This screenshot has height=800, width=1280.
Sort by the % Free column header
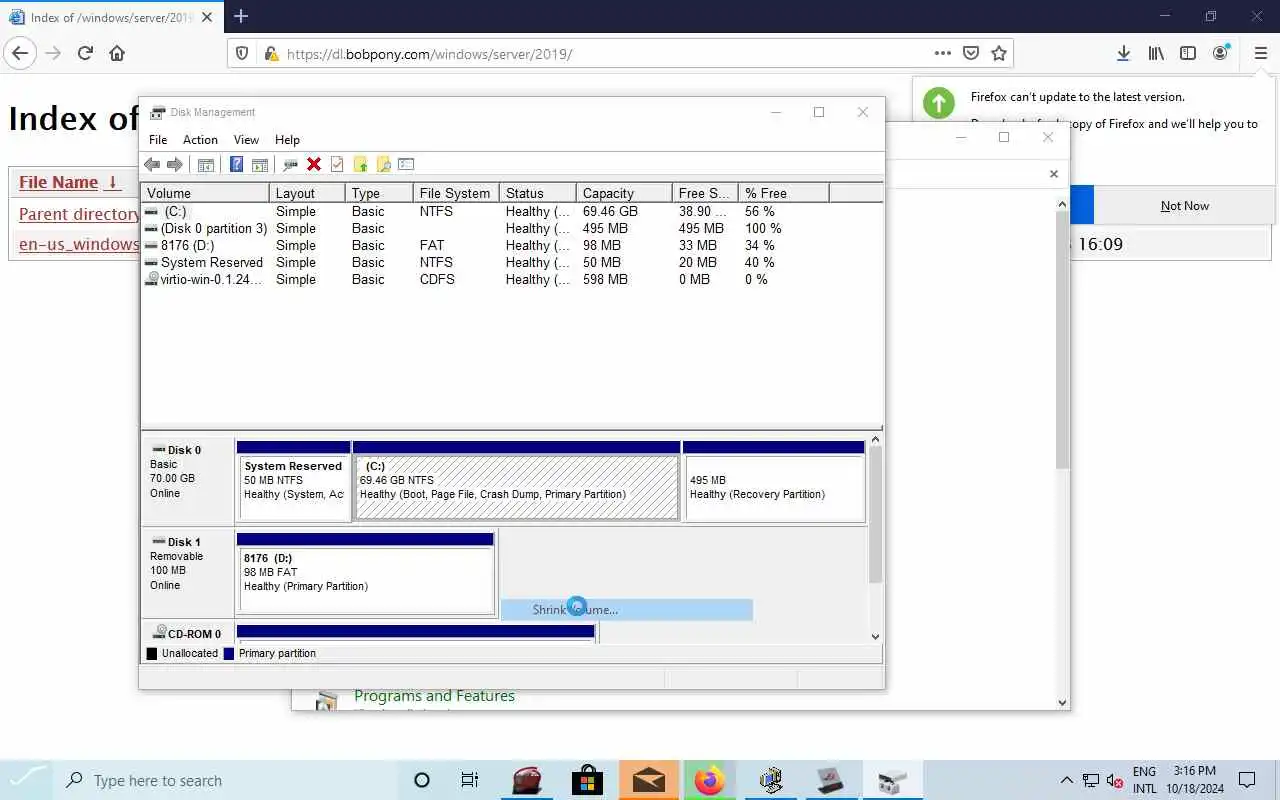783,193
